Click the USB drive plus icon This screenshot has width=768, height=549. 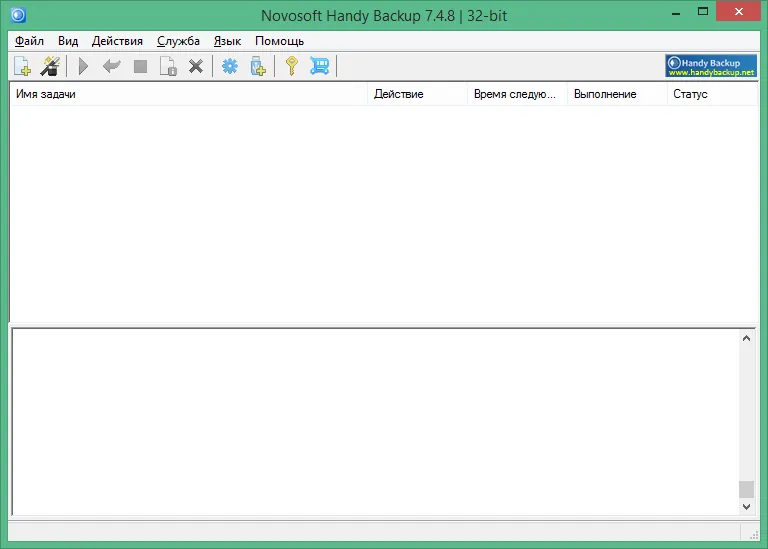coord(258,66)
